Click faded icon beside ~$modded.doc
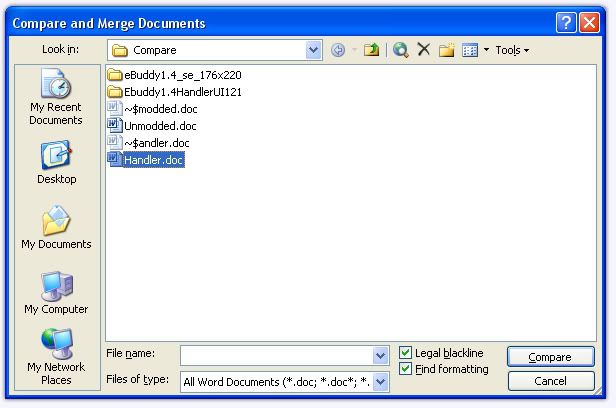Viewport: 616px width, 408px height. [x=114, y=108]
